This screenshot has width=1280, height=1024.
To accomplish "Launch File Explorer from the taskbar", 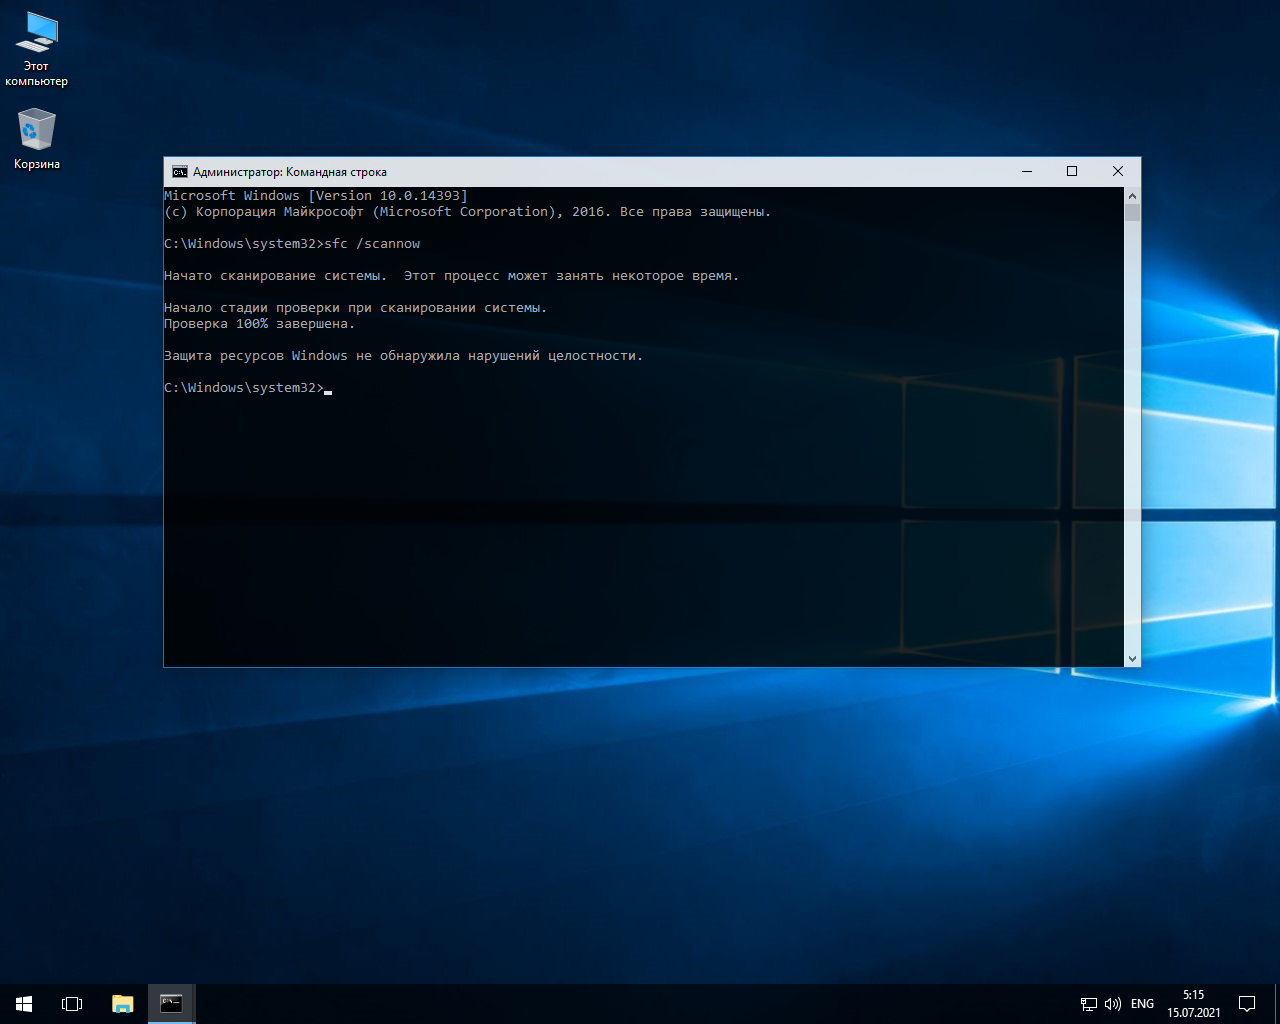I will (122, 1003).
